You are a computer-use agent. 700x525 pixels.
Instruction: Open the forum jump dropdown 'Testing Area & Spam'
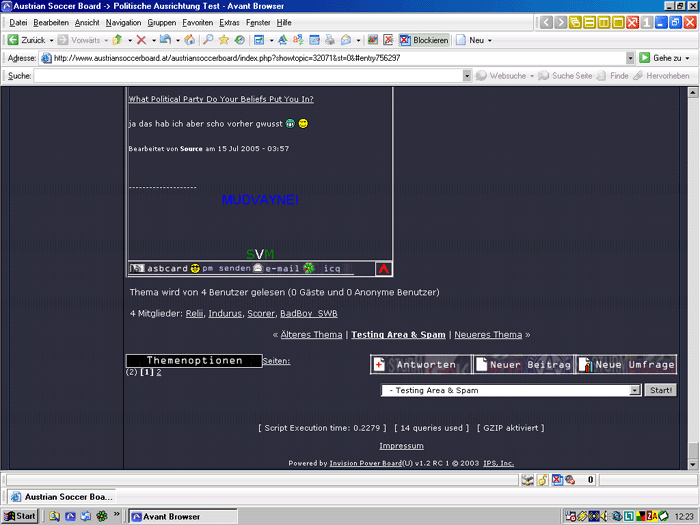click(510, 390)
